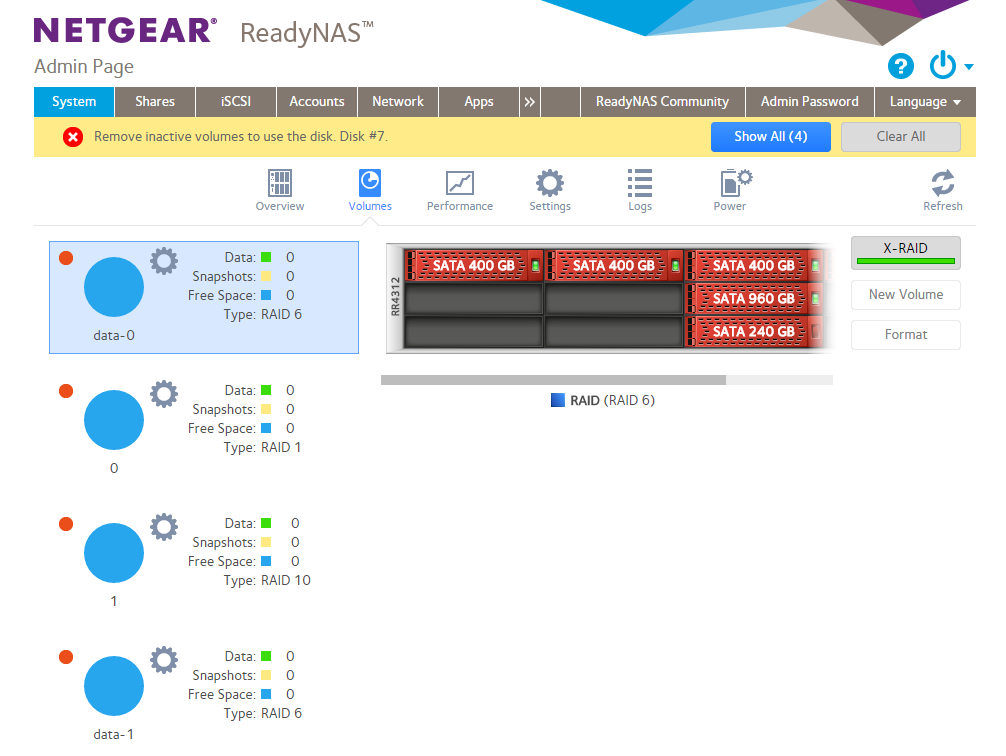The height and width of the screenshot is (756, 1006).
Task: Switch to the Accounts tab
Action: 317,101
